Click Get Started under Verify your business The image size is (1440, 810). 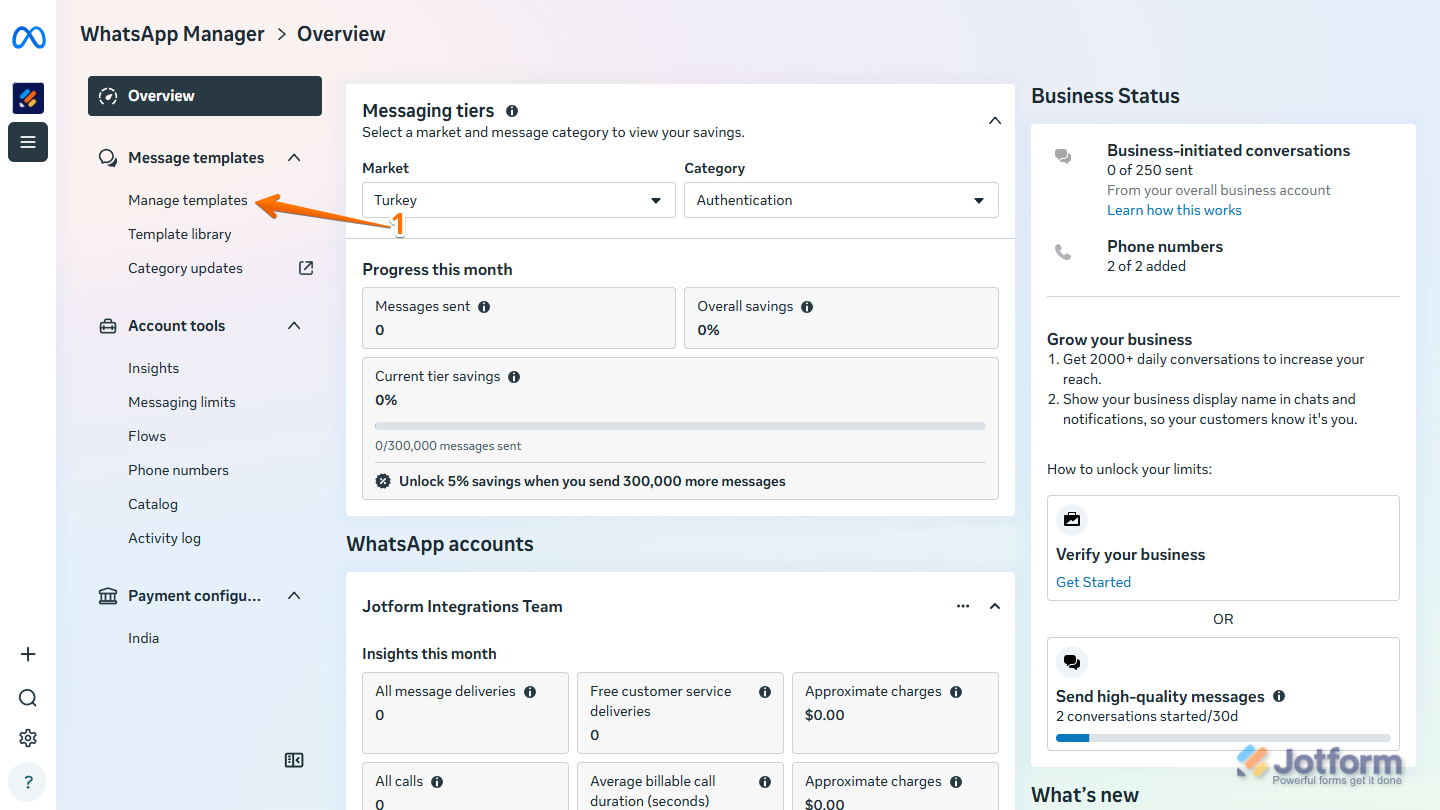point(1093,582)
